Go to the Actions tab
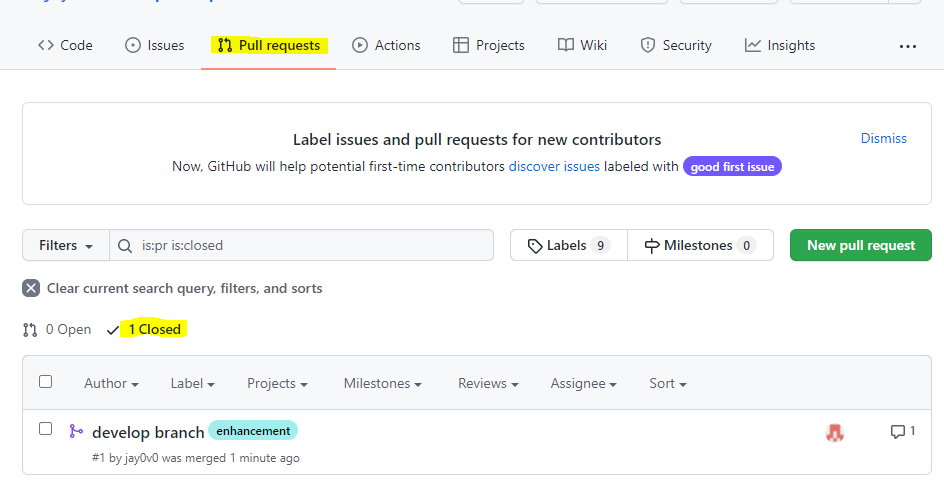944x497 pixels. 386,45
